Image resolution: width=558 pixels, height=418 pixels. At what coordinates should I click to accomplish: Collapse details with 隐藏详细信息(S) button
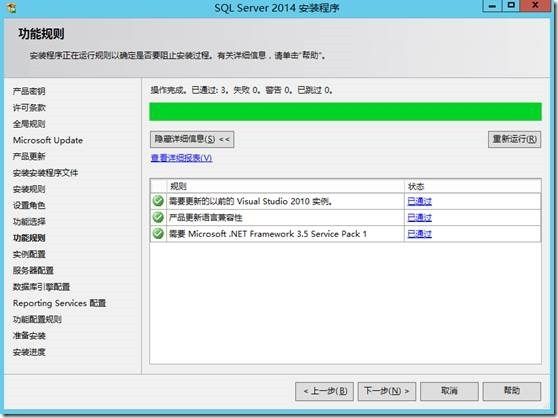click(x=192, y=139)
